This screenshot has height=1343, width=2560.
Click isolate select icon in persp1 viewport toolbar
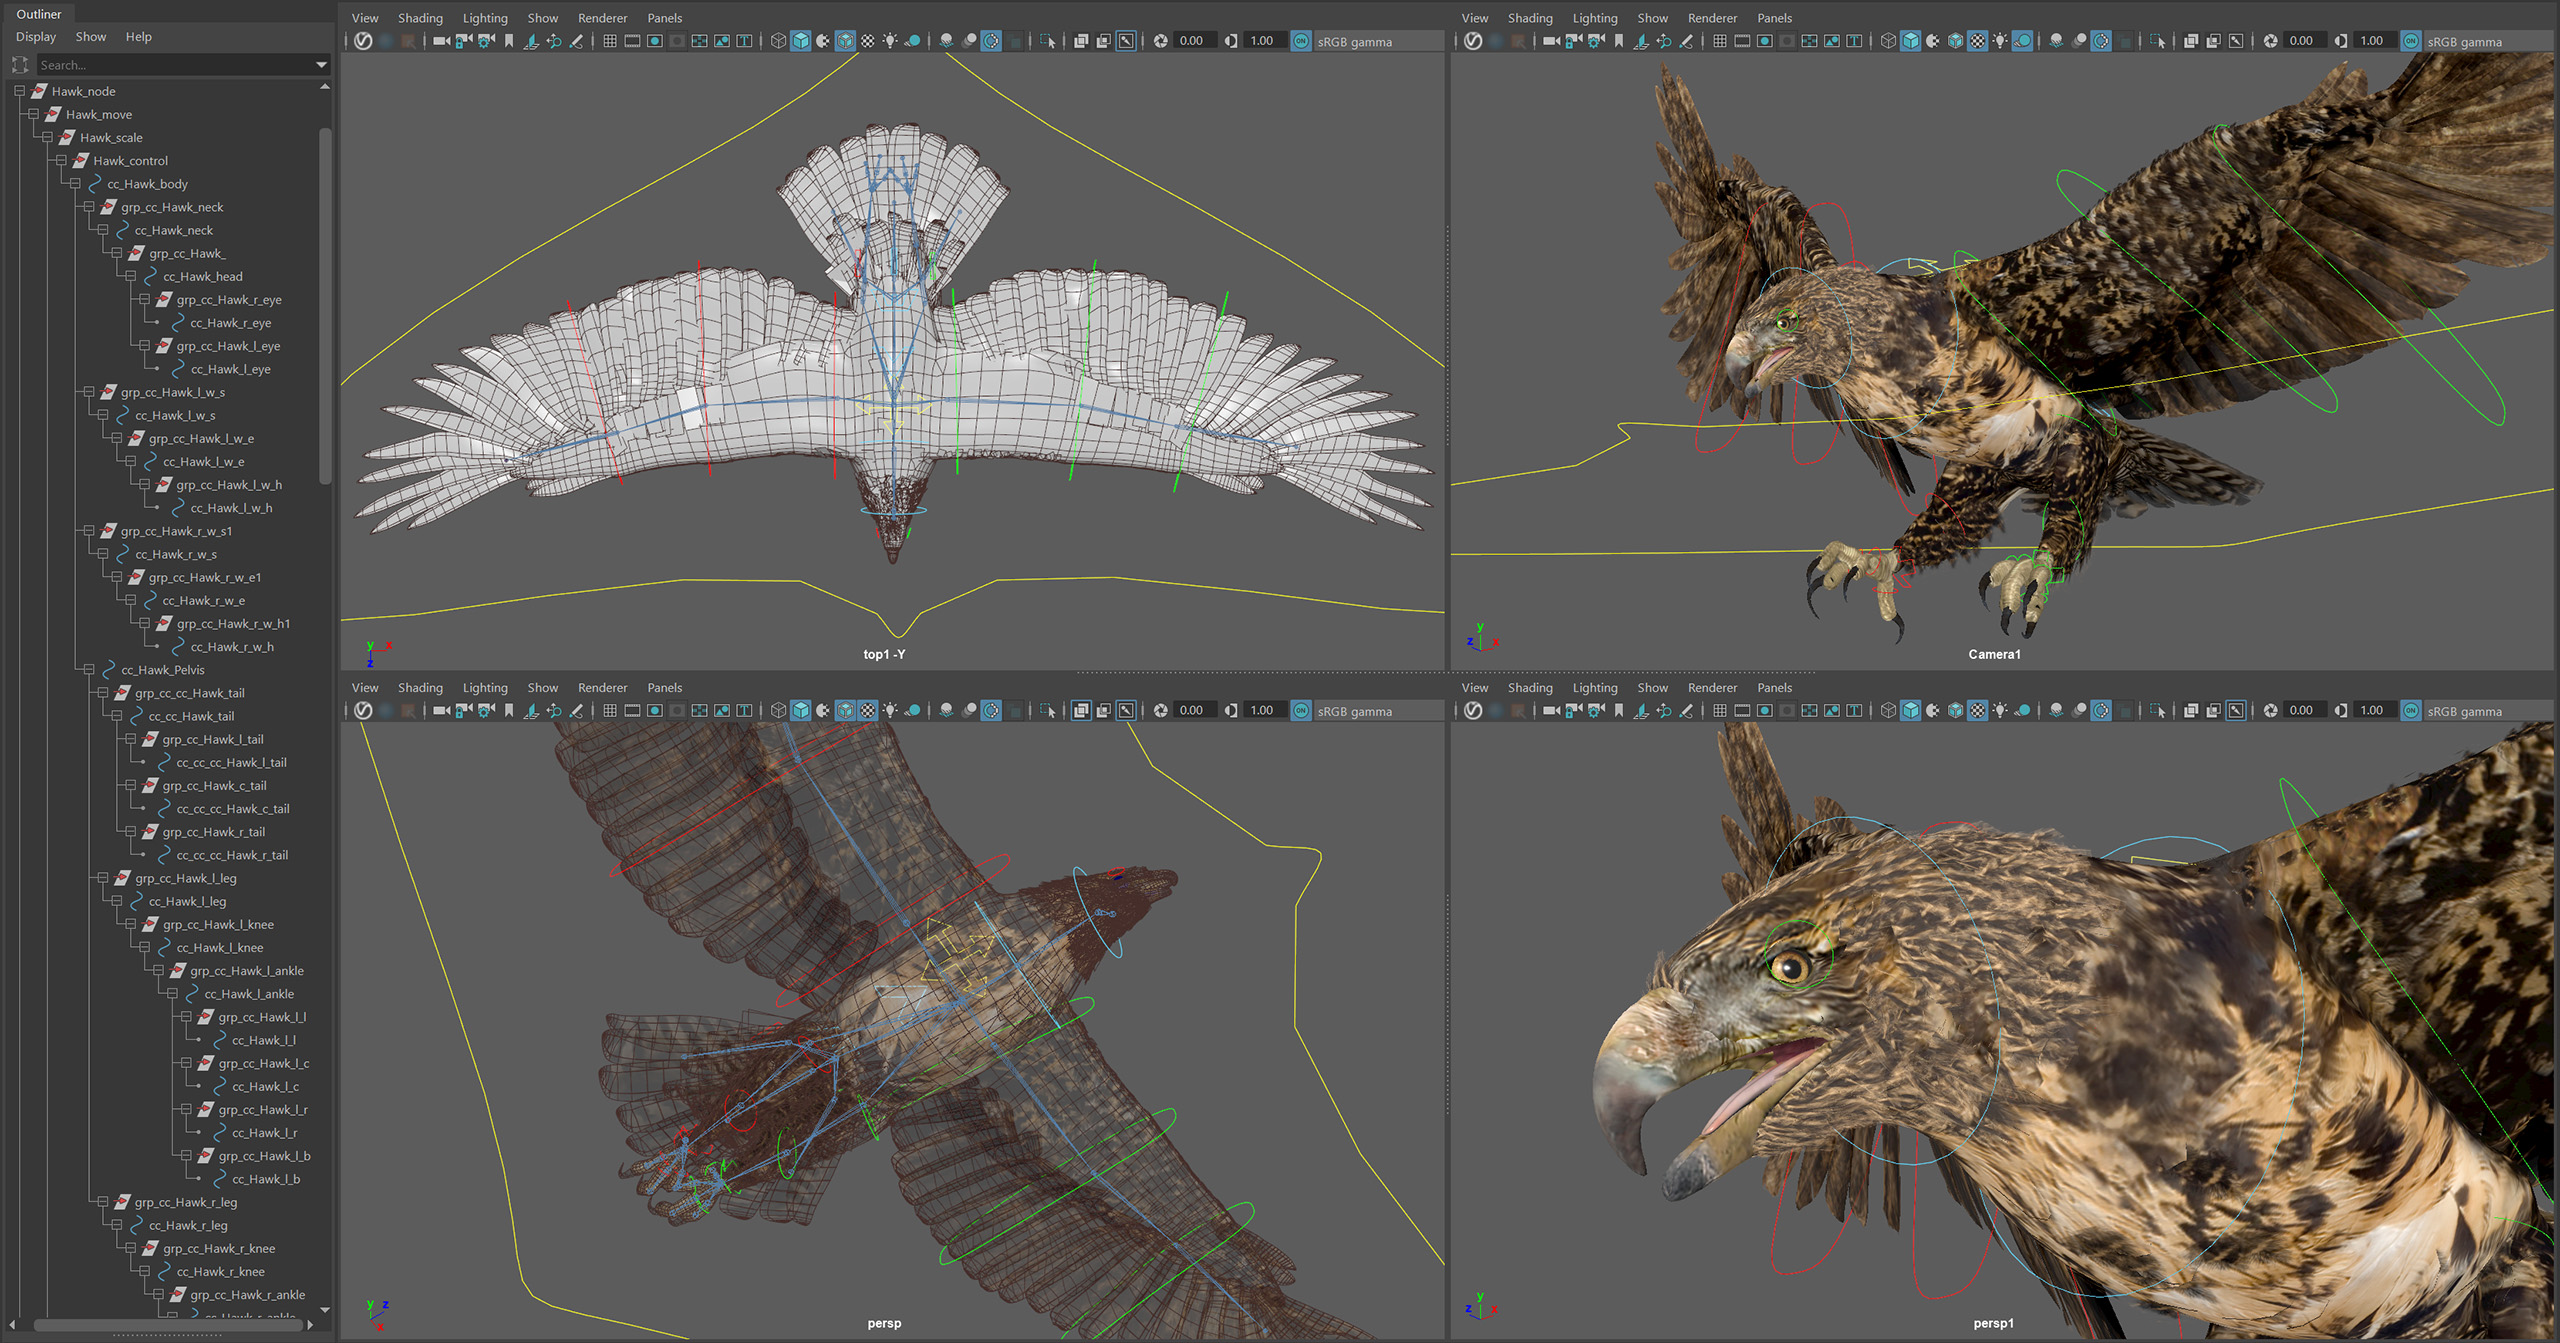2157,710
